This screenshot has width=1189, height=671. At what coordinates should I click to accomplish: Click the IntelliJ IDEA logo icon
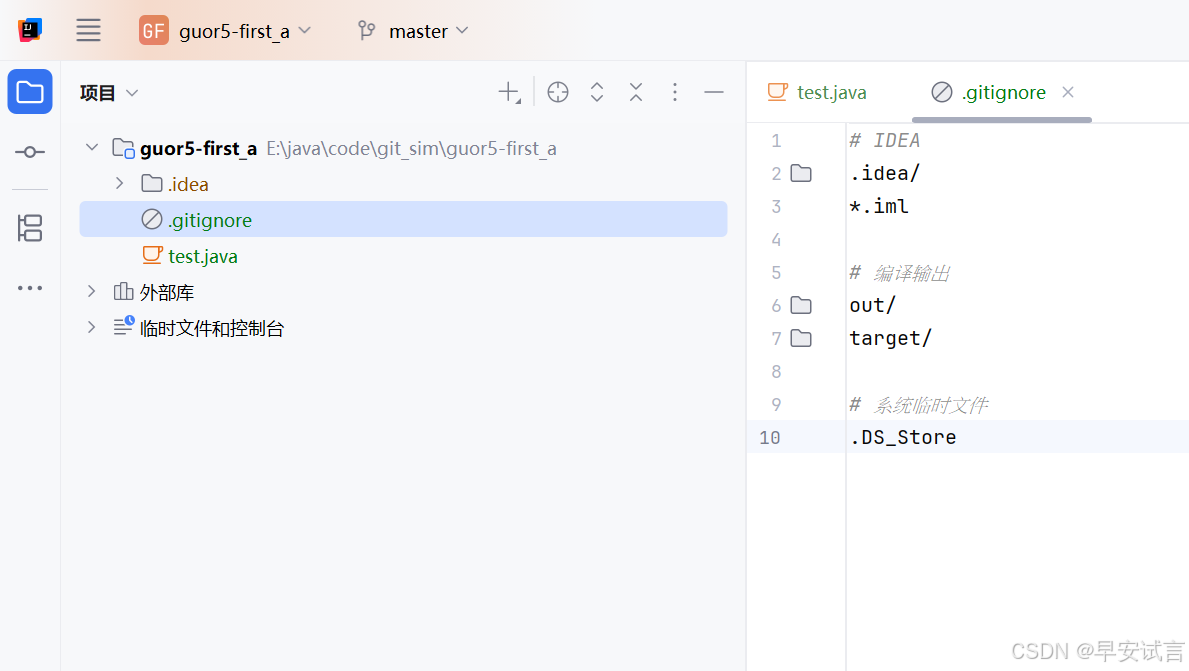(x=30, y=30)
